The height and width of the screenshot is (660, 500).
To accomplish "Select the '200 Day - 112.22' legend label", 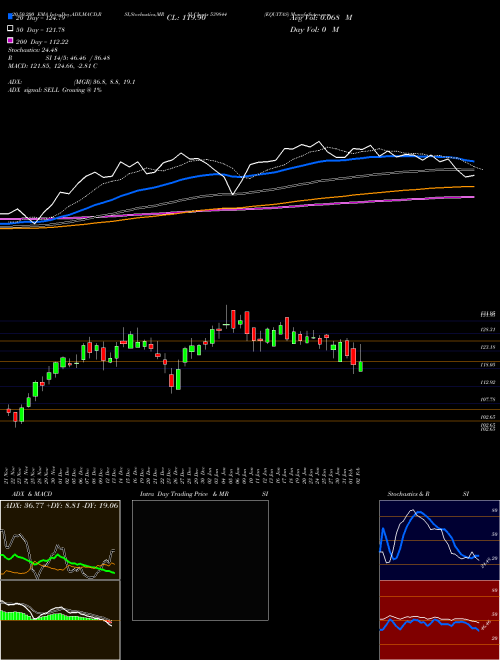I will point(42,42).
